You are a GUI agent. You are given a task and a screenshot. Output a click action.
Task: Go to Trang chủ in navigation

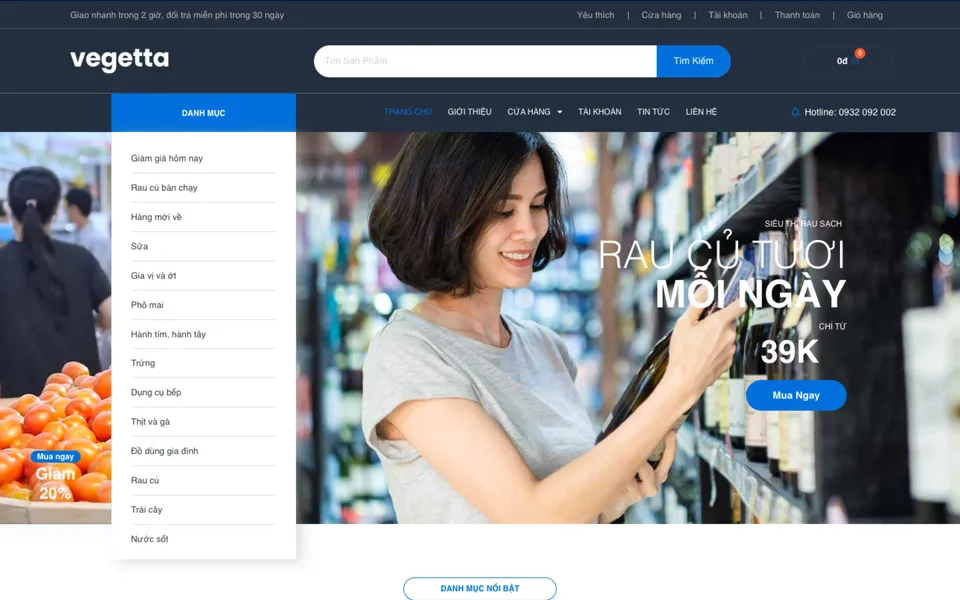(408, 111)
